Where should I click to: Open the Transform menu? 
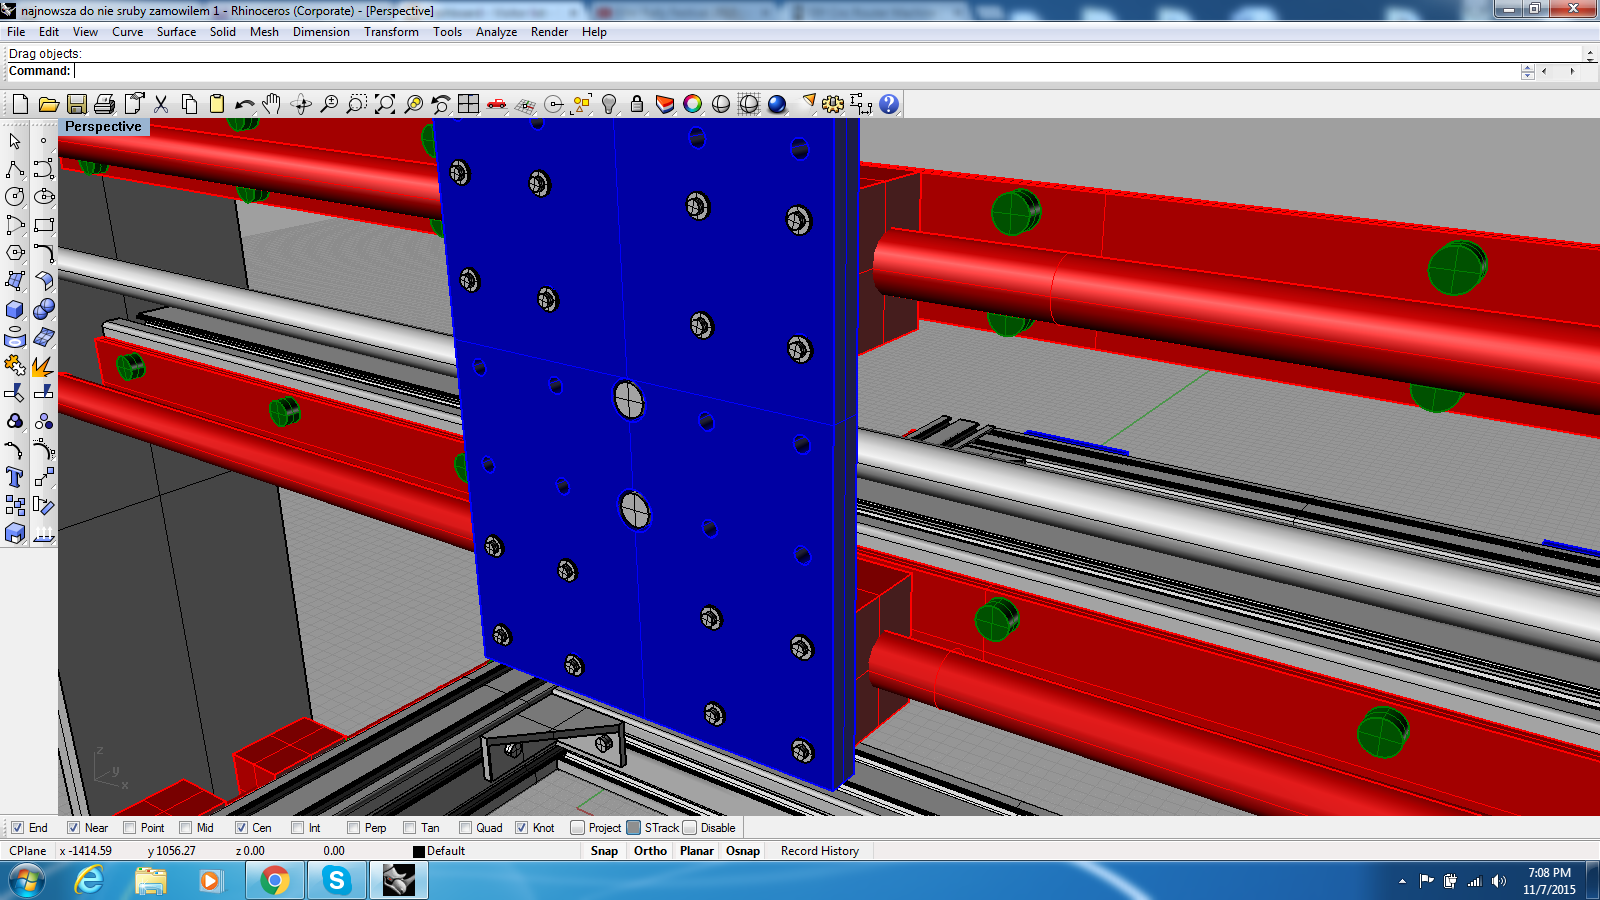[x=391, y=32]
